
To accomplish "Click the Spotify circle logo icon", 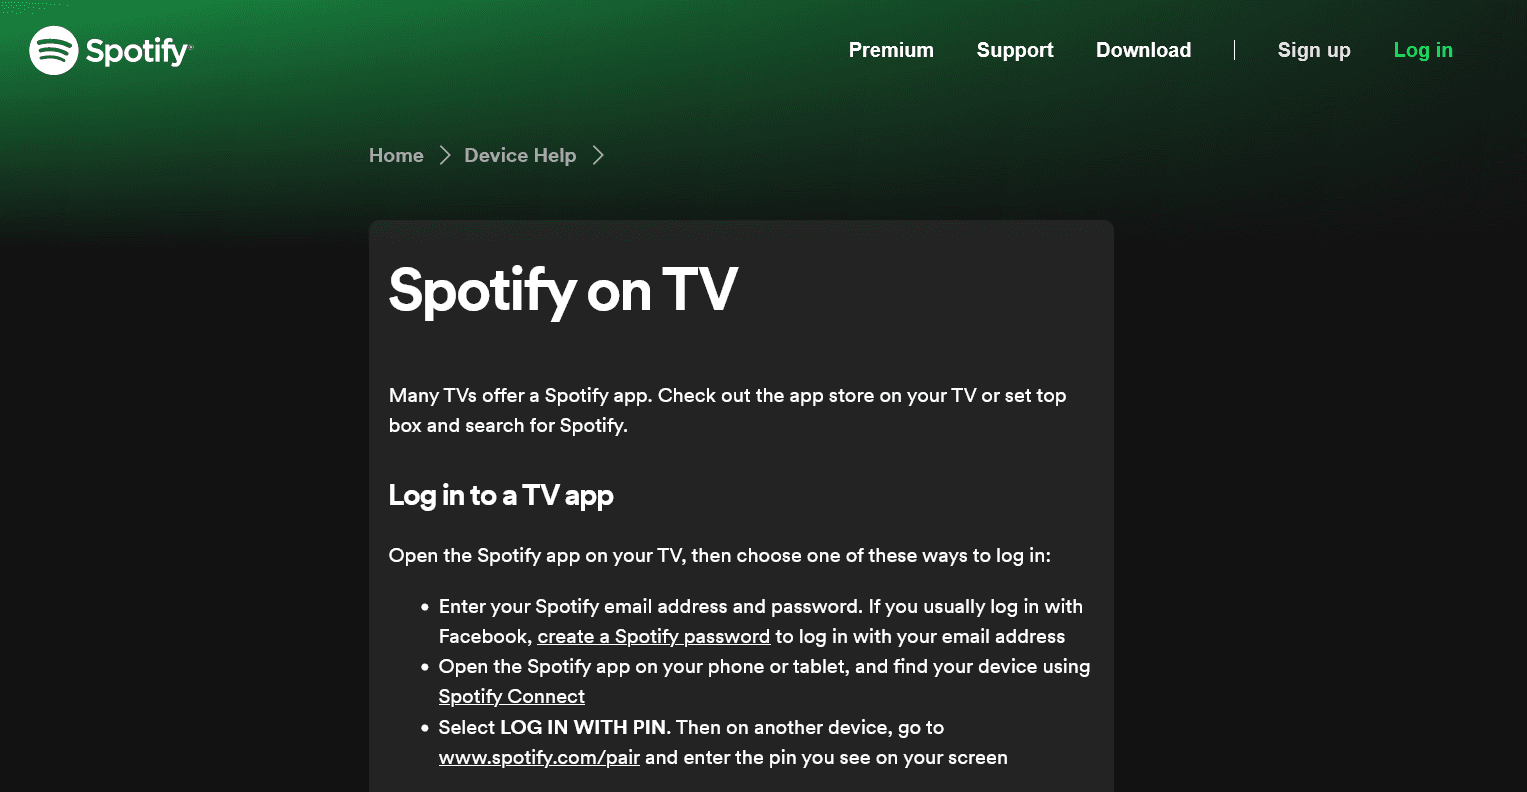I will [54, 50].
